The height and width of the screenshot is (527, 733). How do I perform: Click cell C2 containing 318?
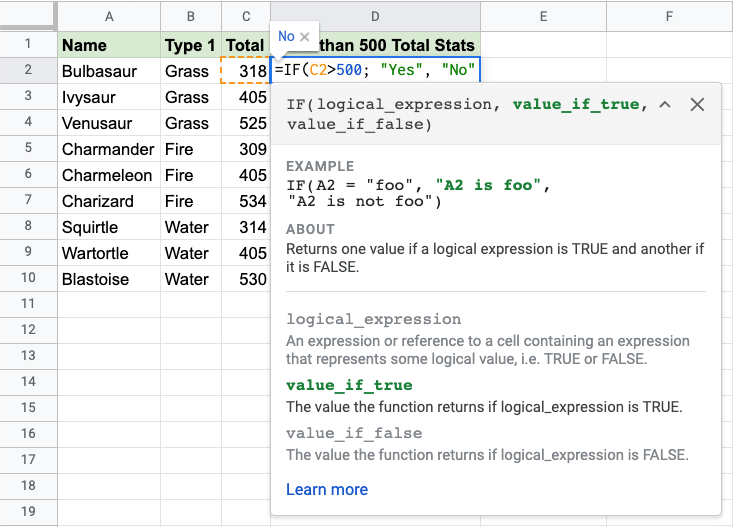coord(245,71)
